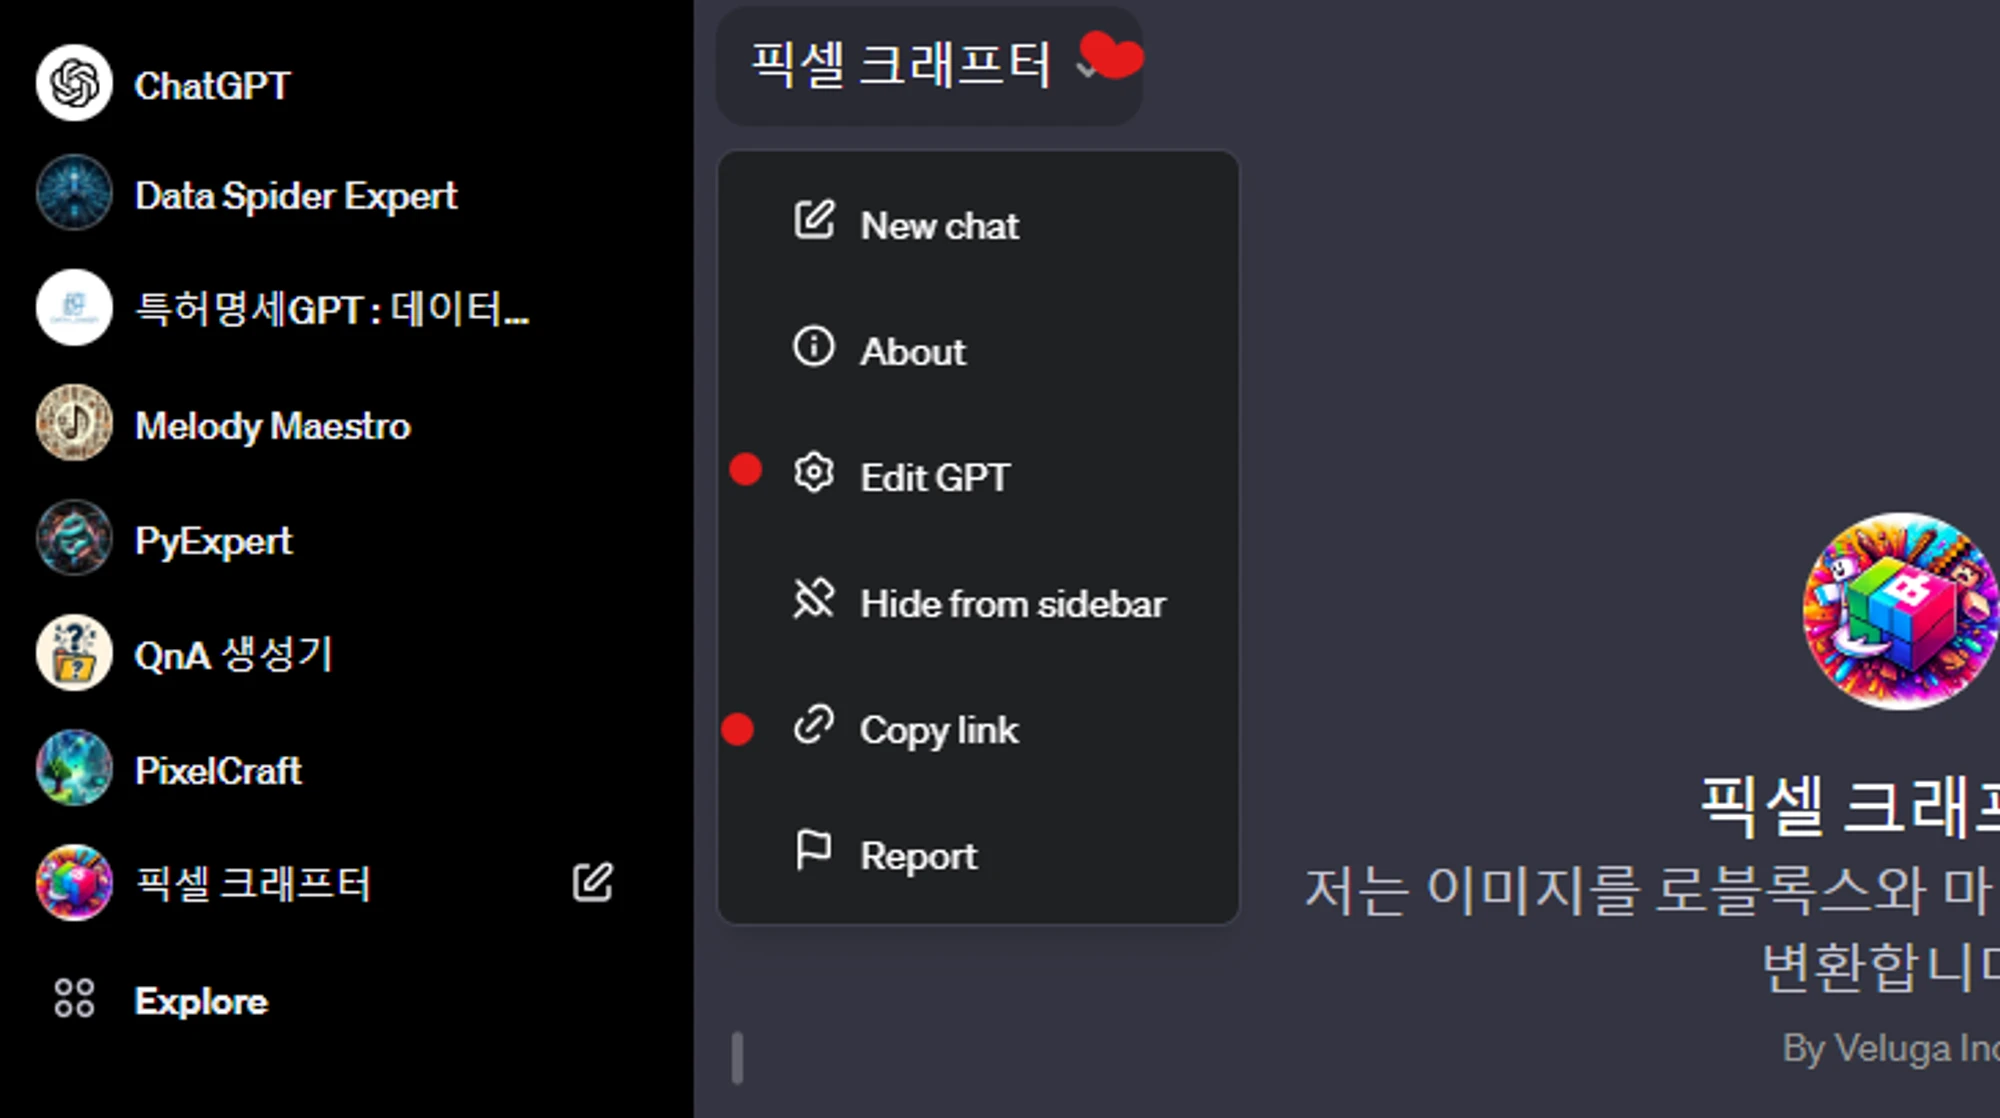Click the PyExpert avatar icon

pos(74,538)
